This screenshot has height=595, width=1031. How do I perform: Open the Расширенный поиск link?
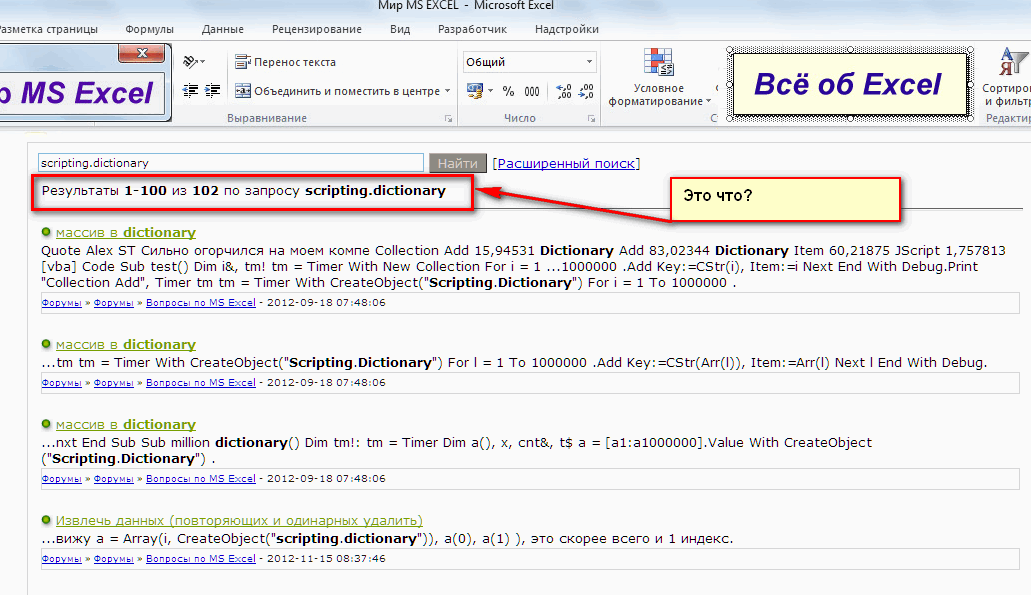coord(567,163)
